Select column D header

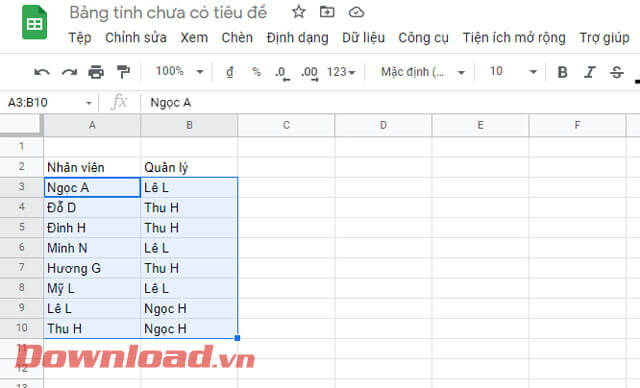383,125
